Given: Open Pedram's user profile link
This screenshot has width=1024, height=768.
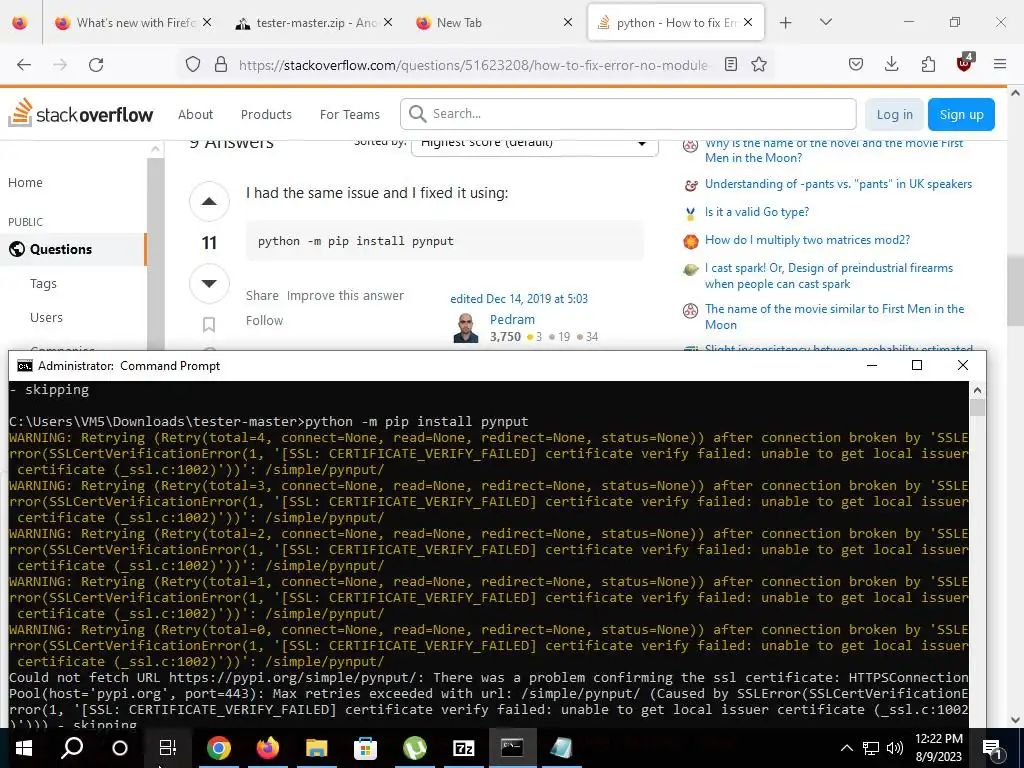Looking at the screenshot, I should pyautogui.click(x=512, y=319).
